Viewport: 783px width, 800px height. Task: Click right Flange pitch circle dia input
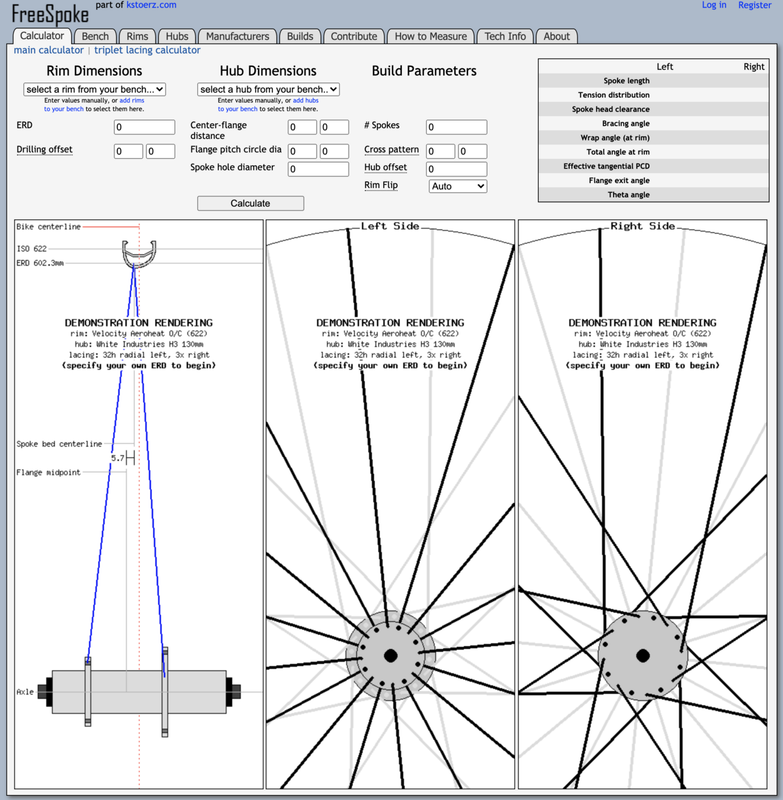[334, 152]
